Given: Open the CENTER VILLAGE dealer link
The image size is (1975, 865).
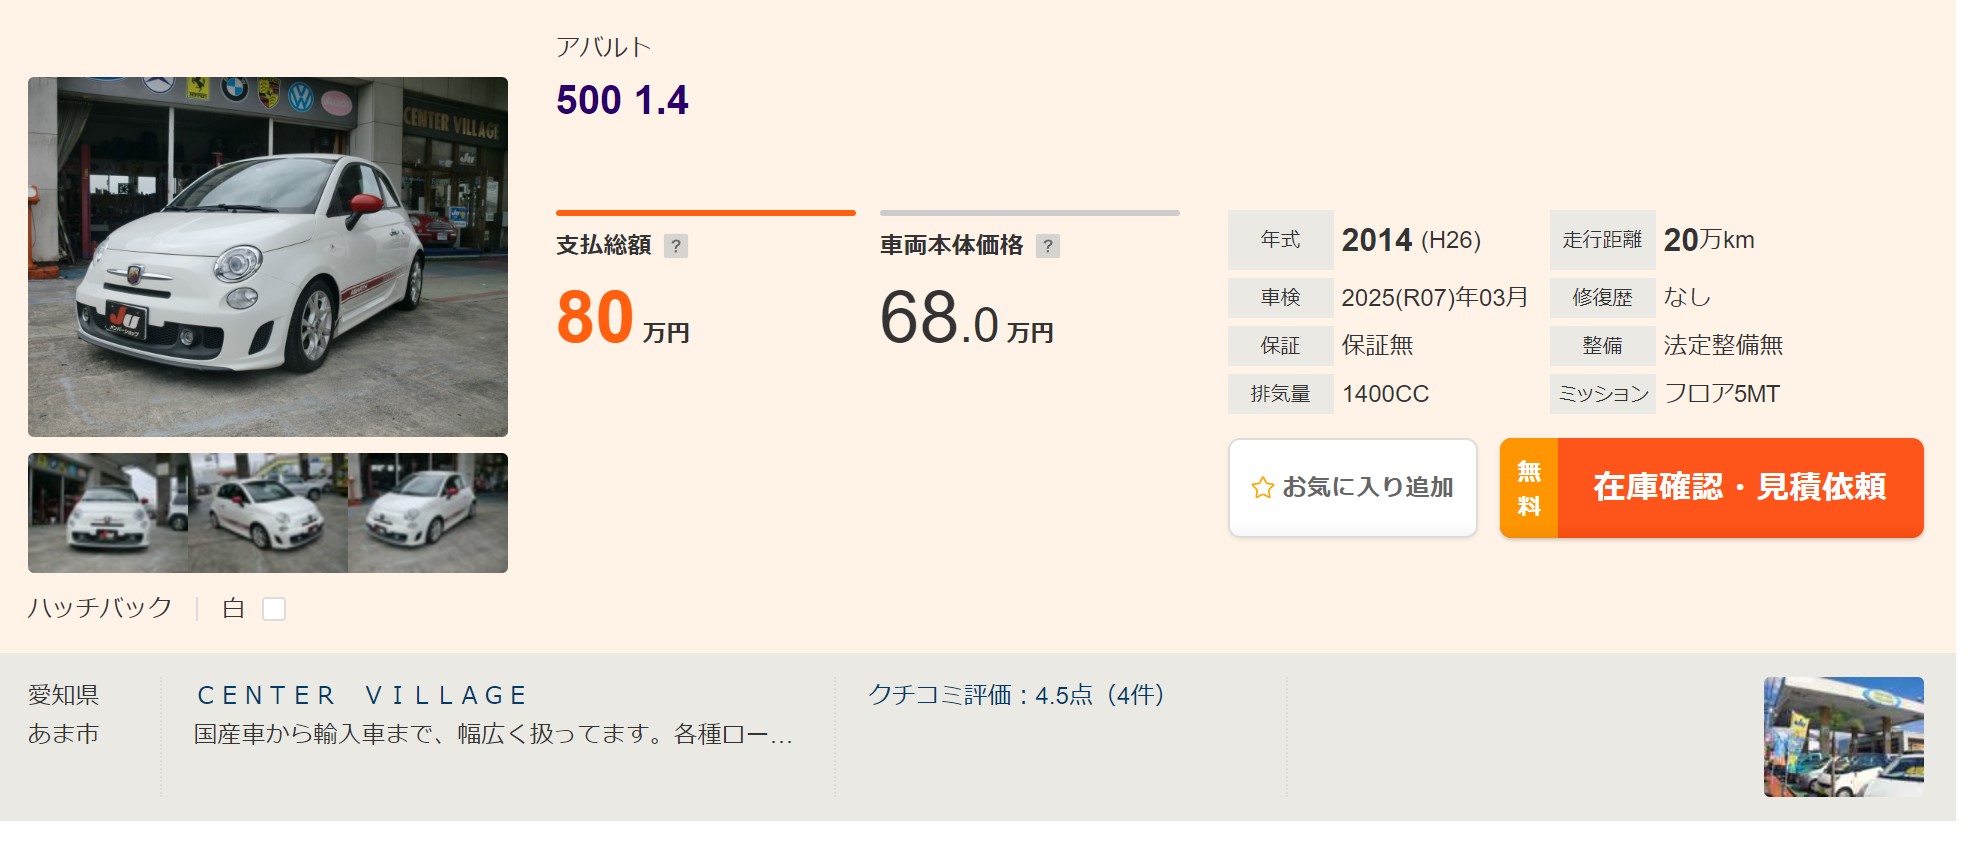Looking at the screenshot, I should coord(362,695).
